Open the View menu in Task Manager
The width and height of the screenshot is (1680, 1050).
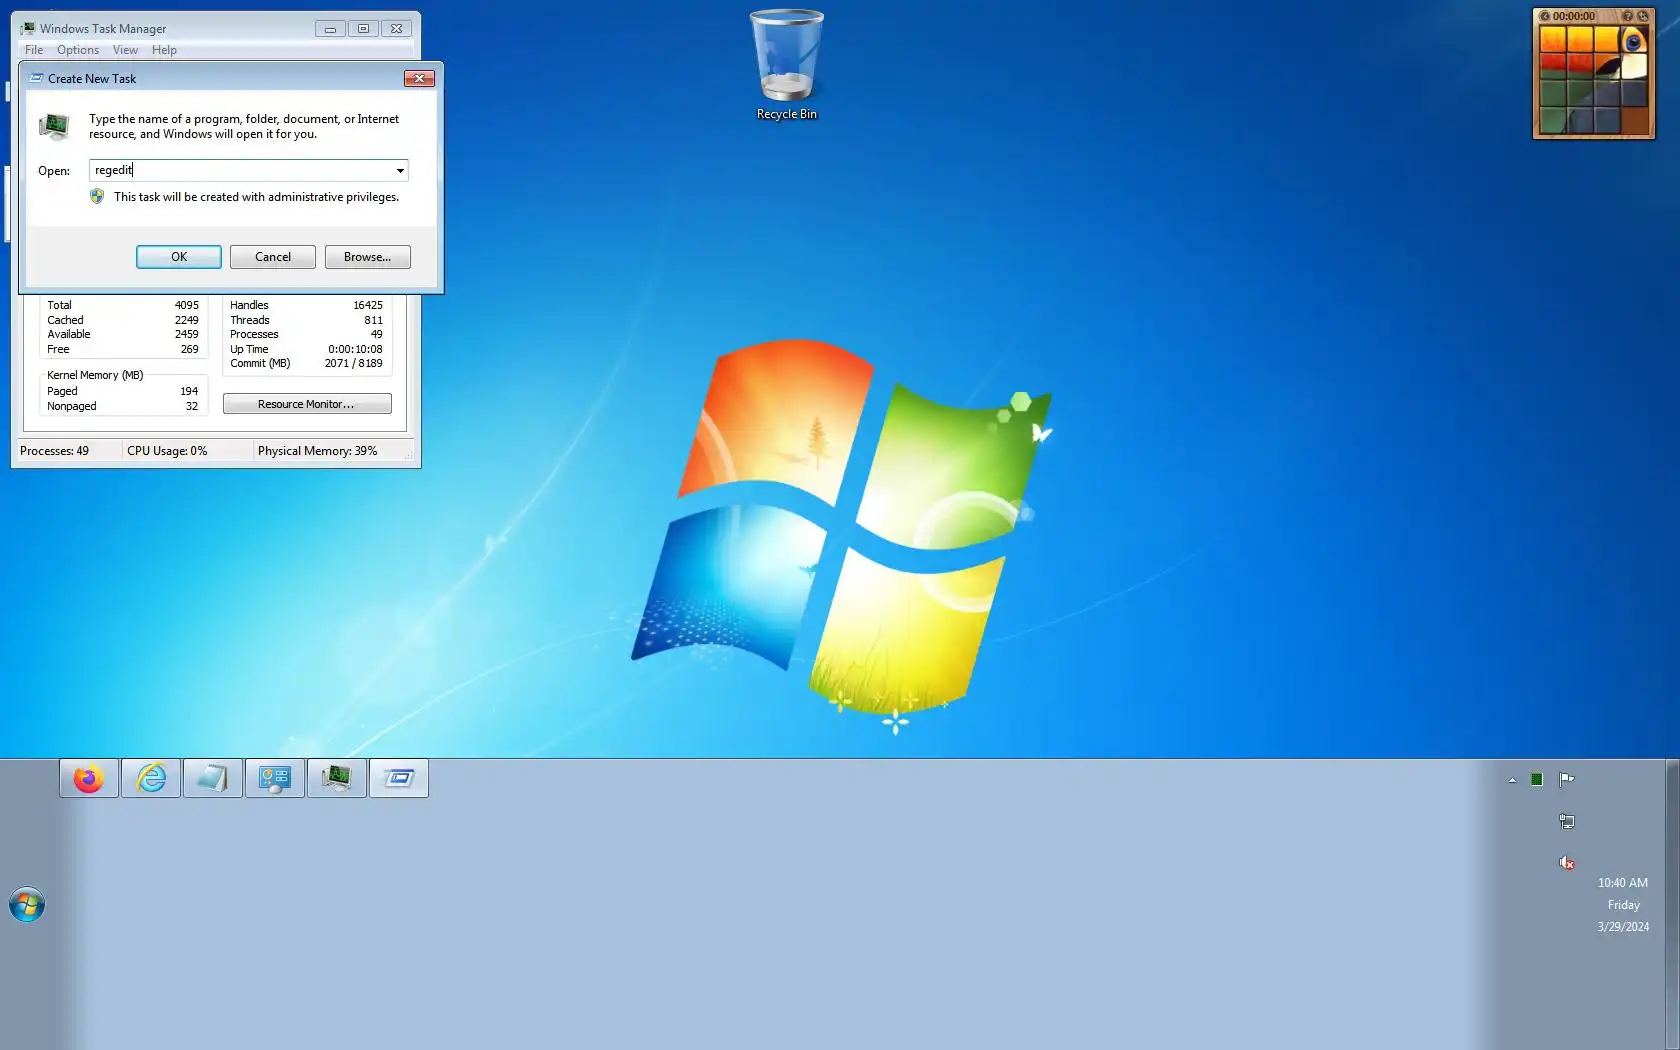tap(125, 50)
